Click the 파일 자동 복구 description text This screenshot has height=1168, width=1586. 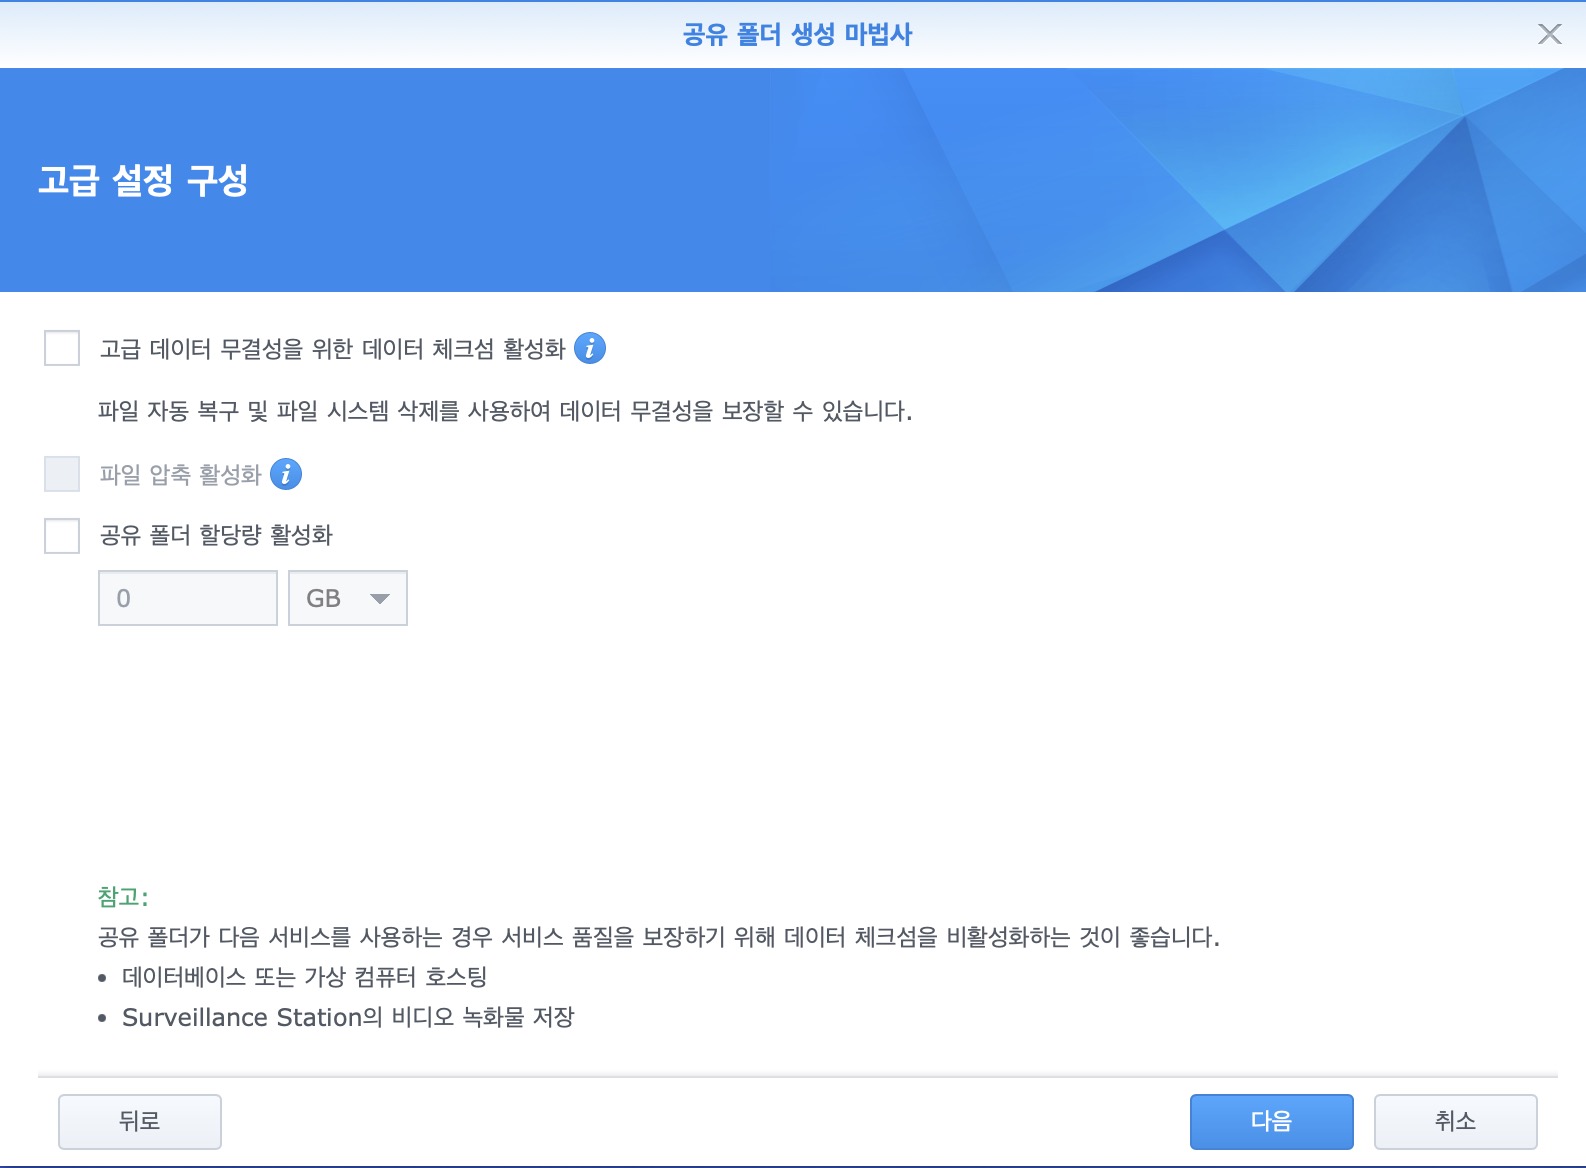point(505,411)
